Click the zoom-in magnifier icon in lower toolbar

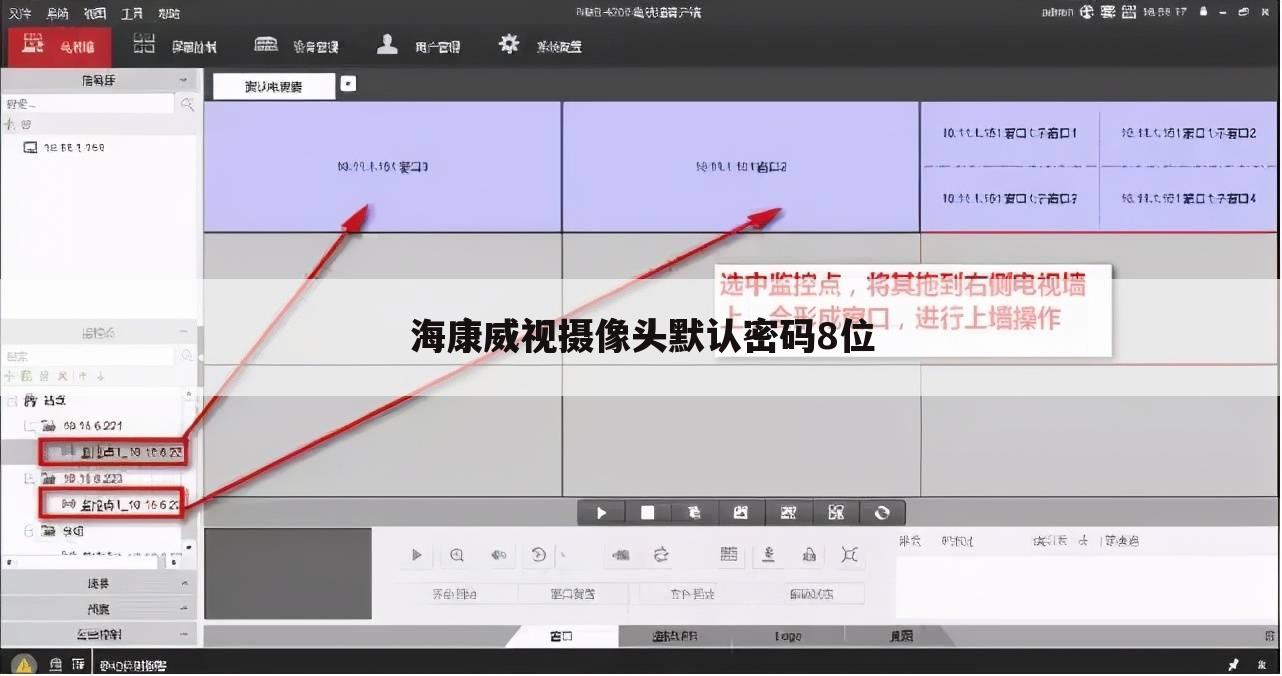pyautogui.click(x=457, y=555)
